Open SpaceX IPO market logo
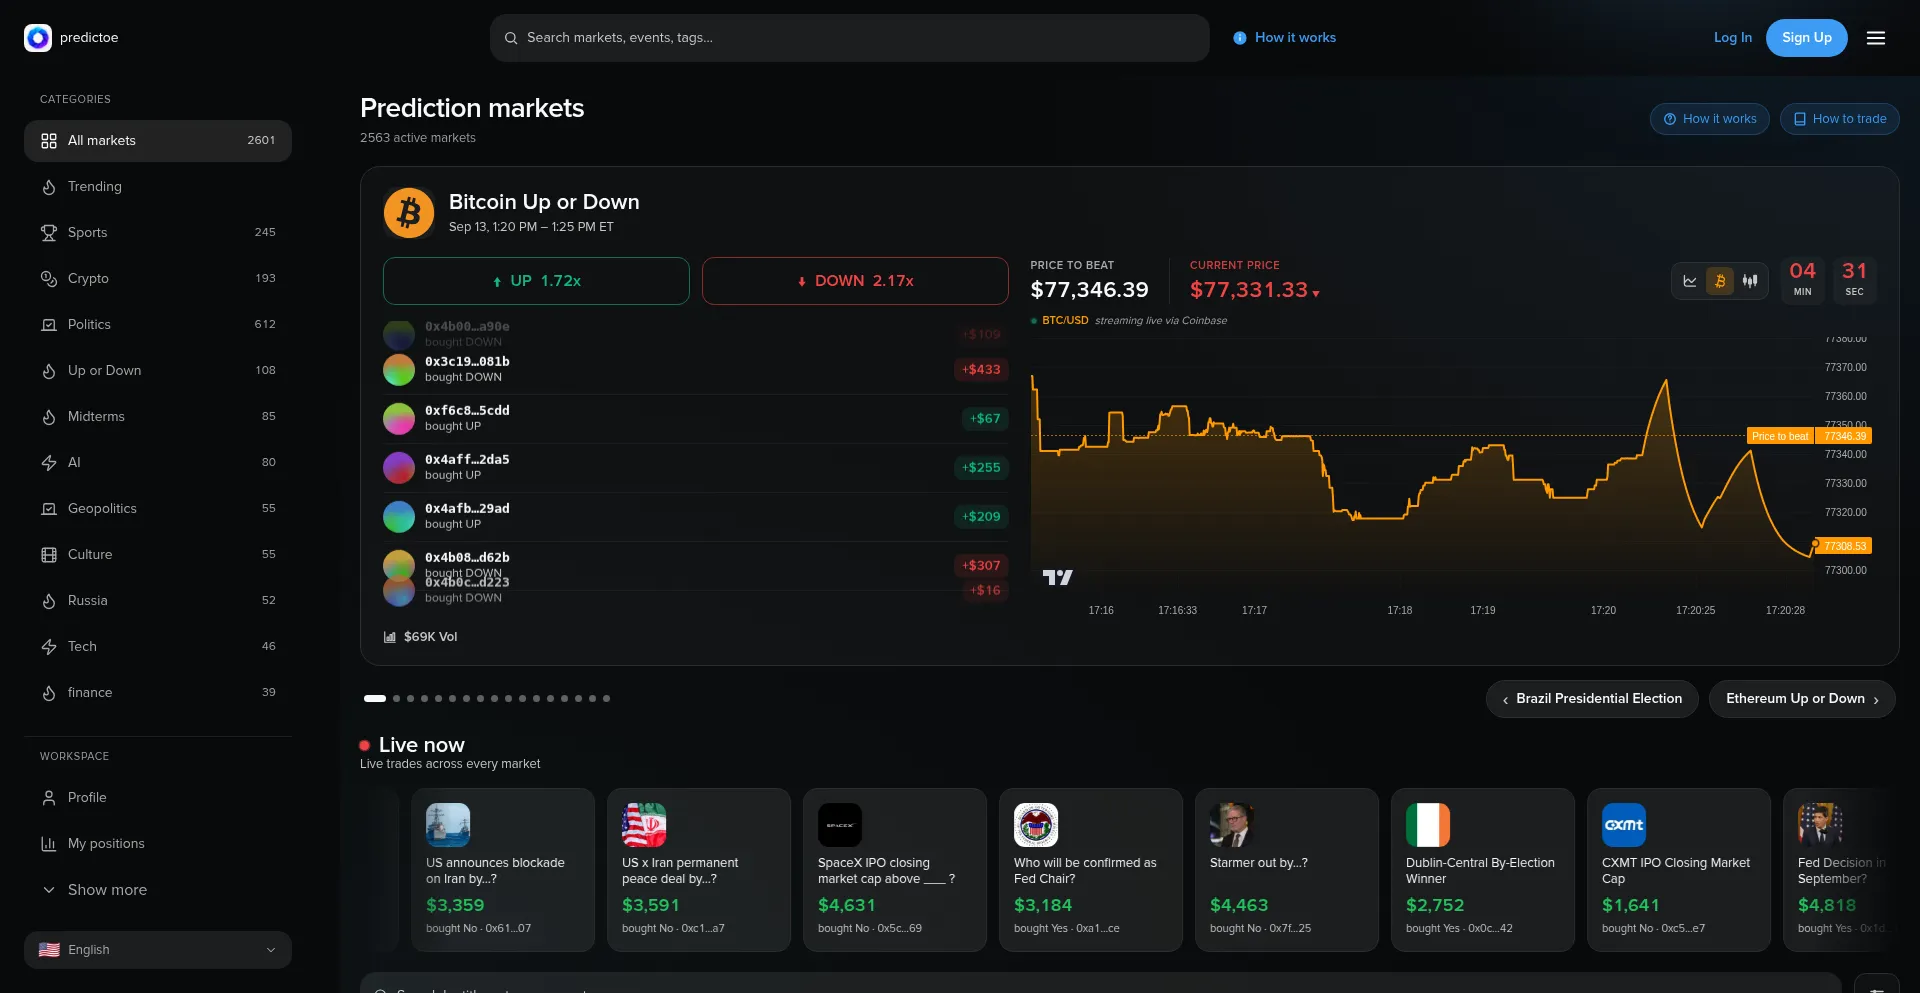The width and height of the screenshot is (1920, 993). click(x=840, y=825)
